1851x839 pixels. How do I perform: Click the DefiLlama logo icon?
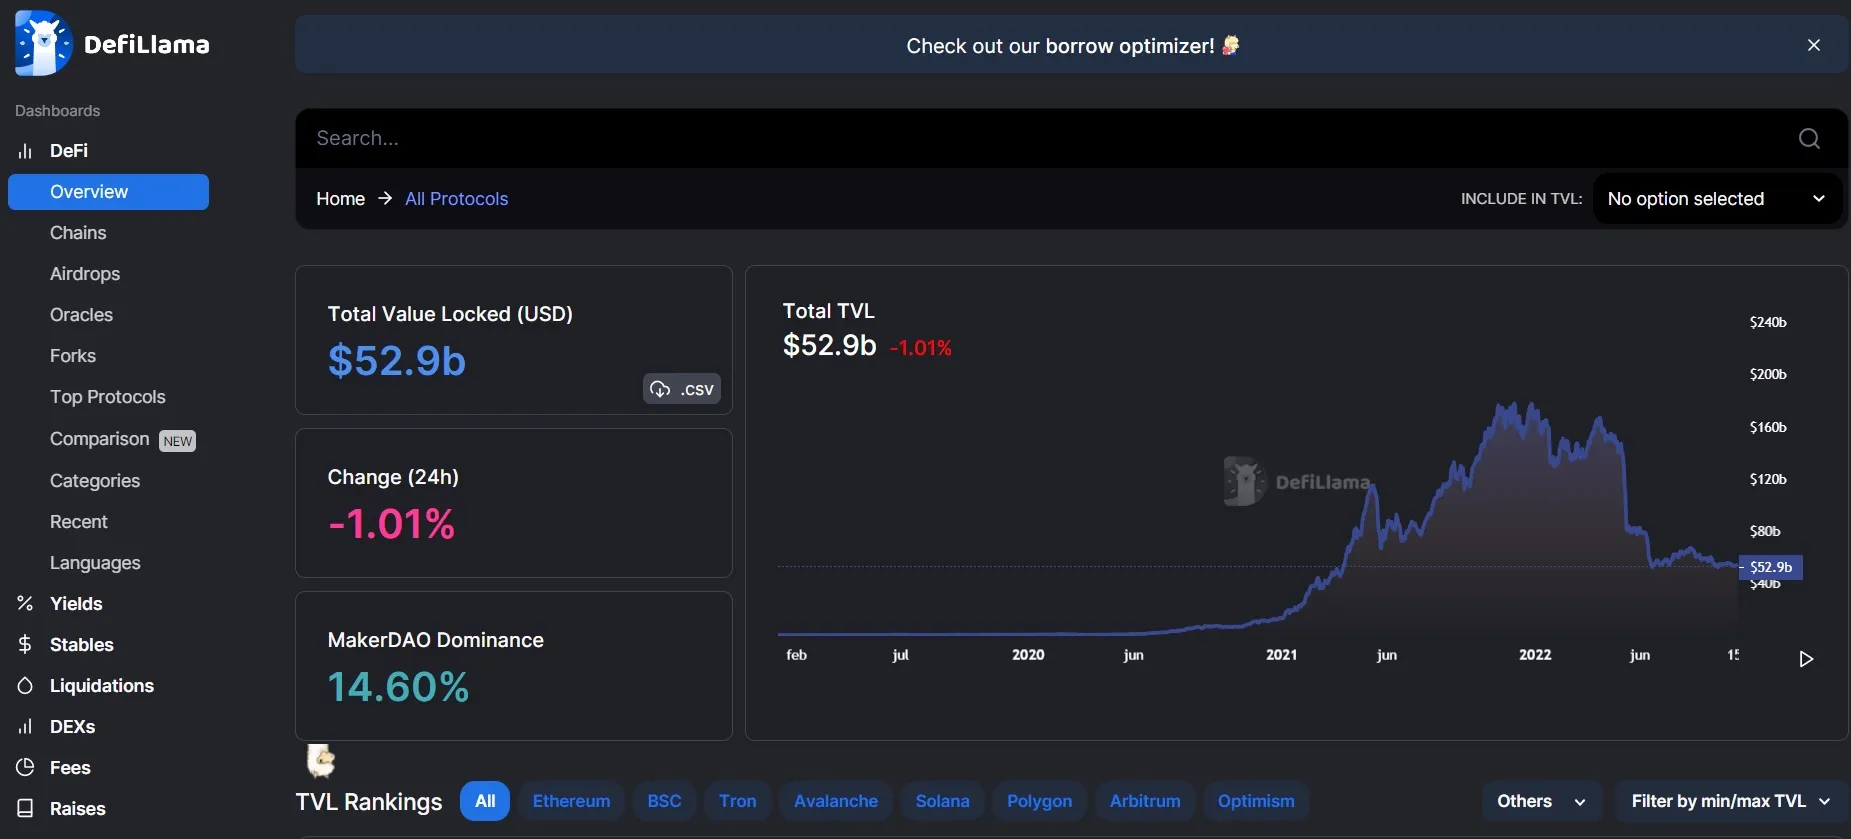(x=44, y=44)
